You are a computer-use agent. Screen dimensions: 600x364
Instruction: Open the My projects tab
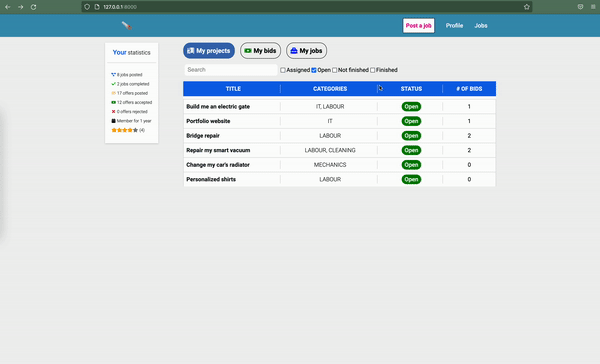209,51
